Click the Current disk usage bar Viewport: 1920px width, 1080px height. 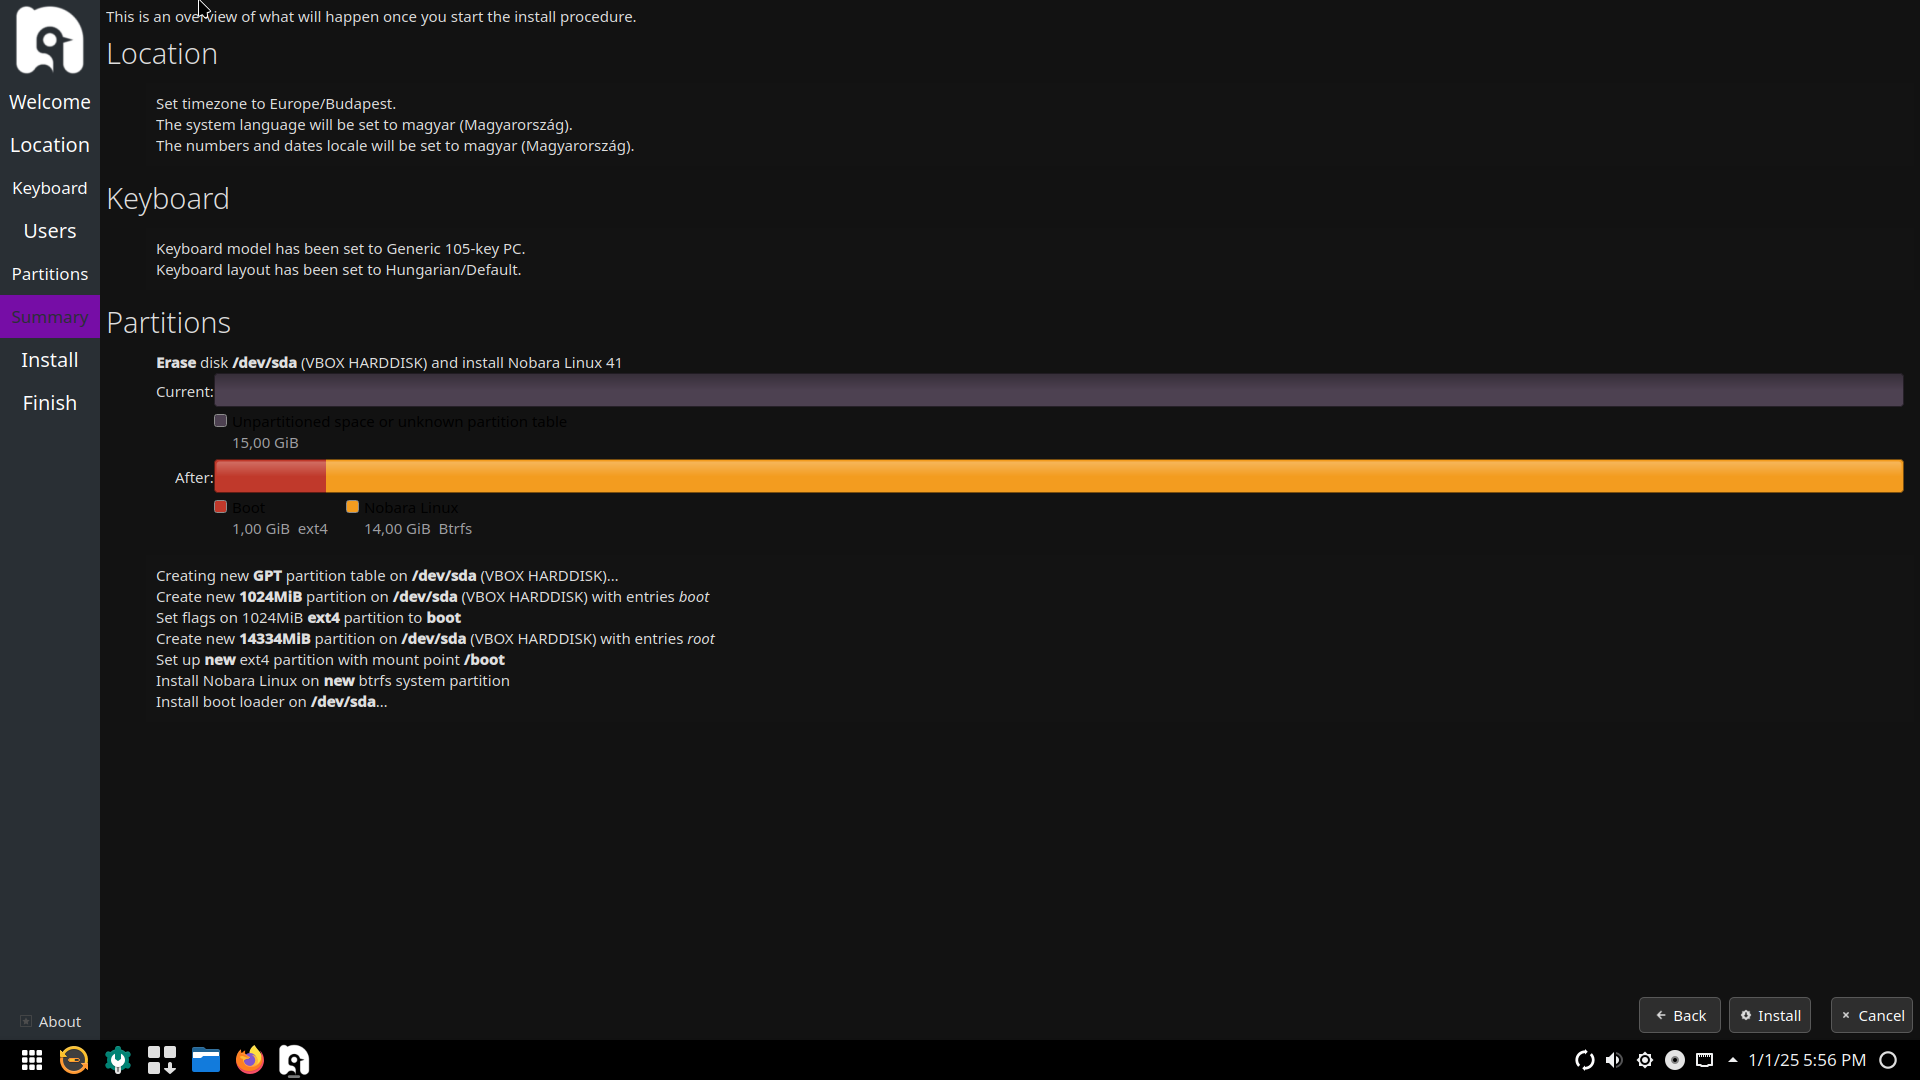(1059, 391)
